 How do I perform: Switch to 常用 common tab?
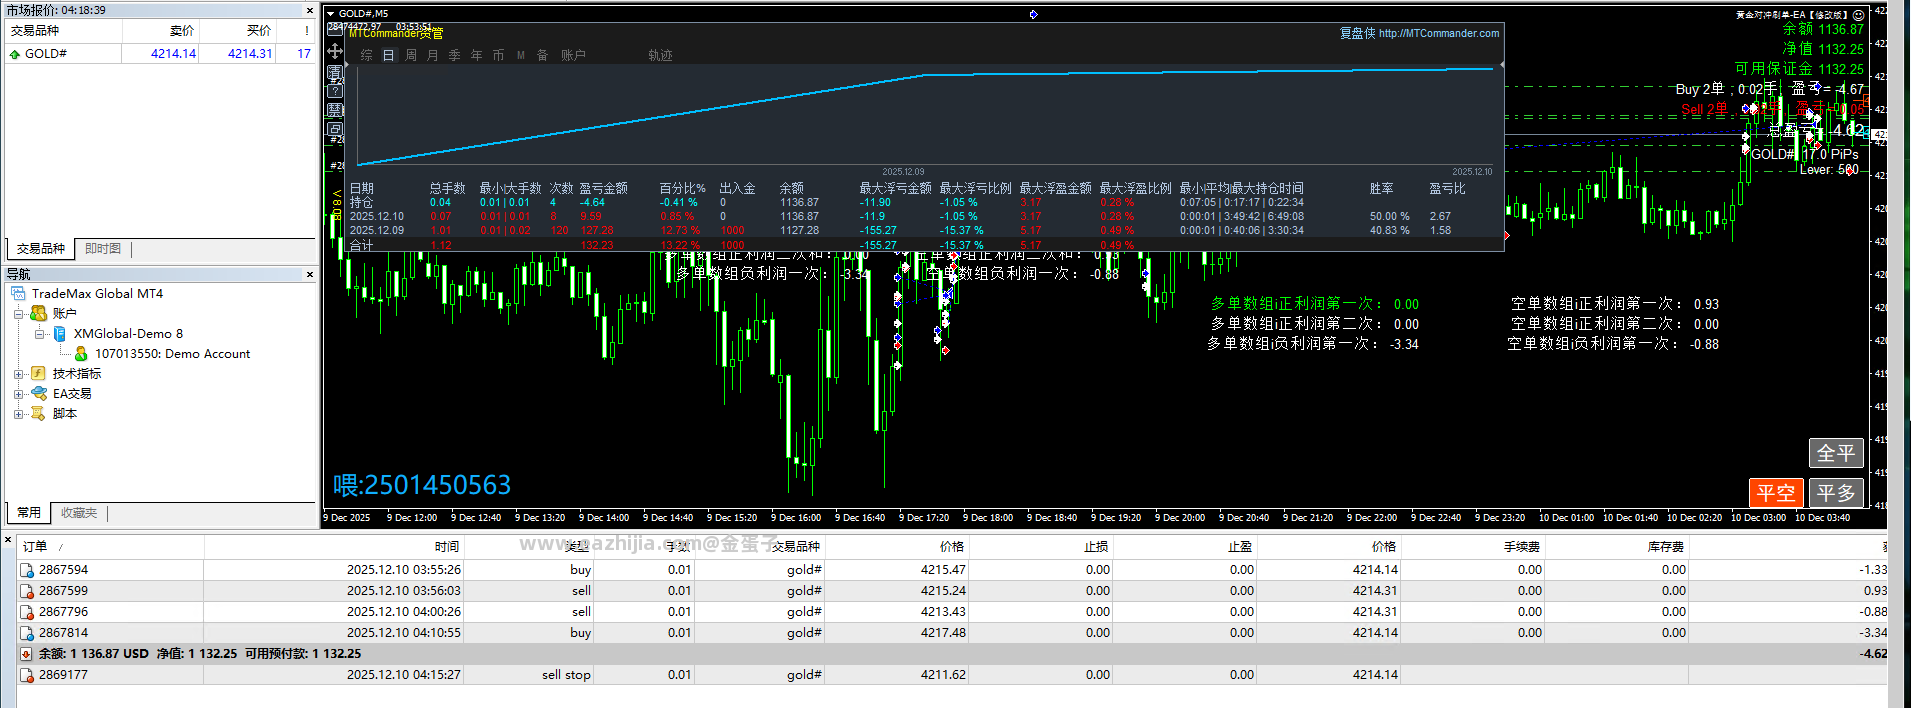point(29,513)
